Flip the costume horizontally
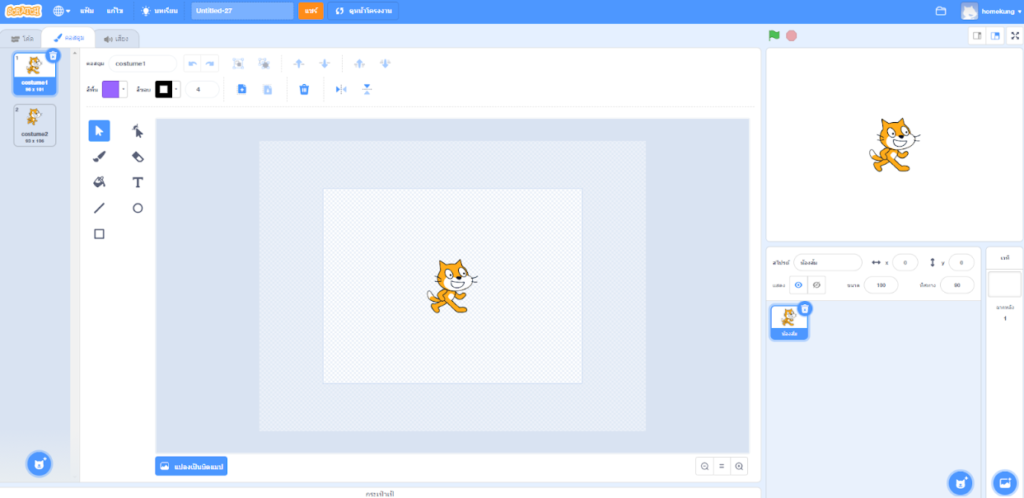 pos(341,89)
